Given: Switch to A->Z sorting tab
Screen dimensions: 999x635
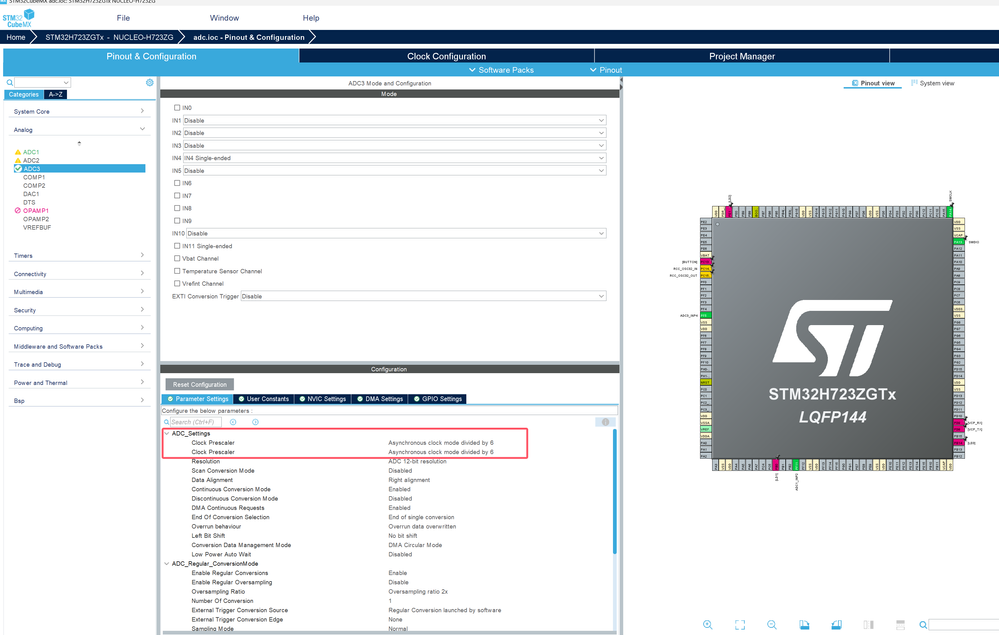Looking at the screenshot, I should 55,94.
